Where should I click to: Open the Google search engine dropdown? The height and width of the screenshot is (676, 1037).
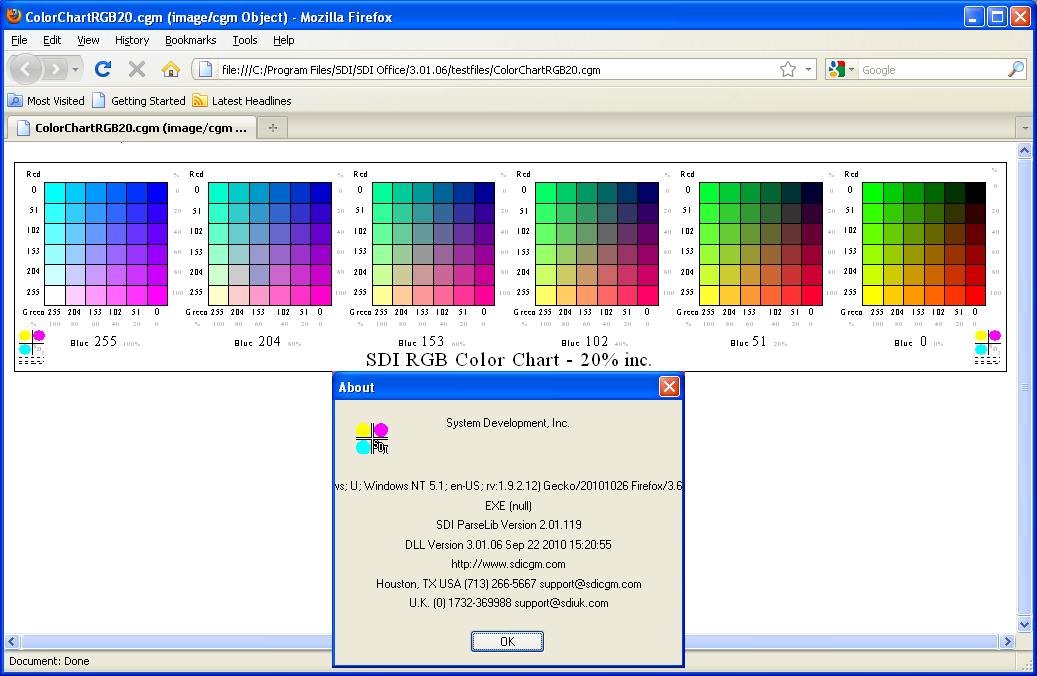[852, 69]
